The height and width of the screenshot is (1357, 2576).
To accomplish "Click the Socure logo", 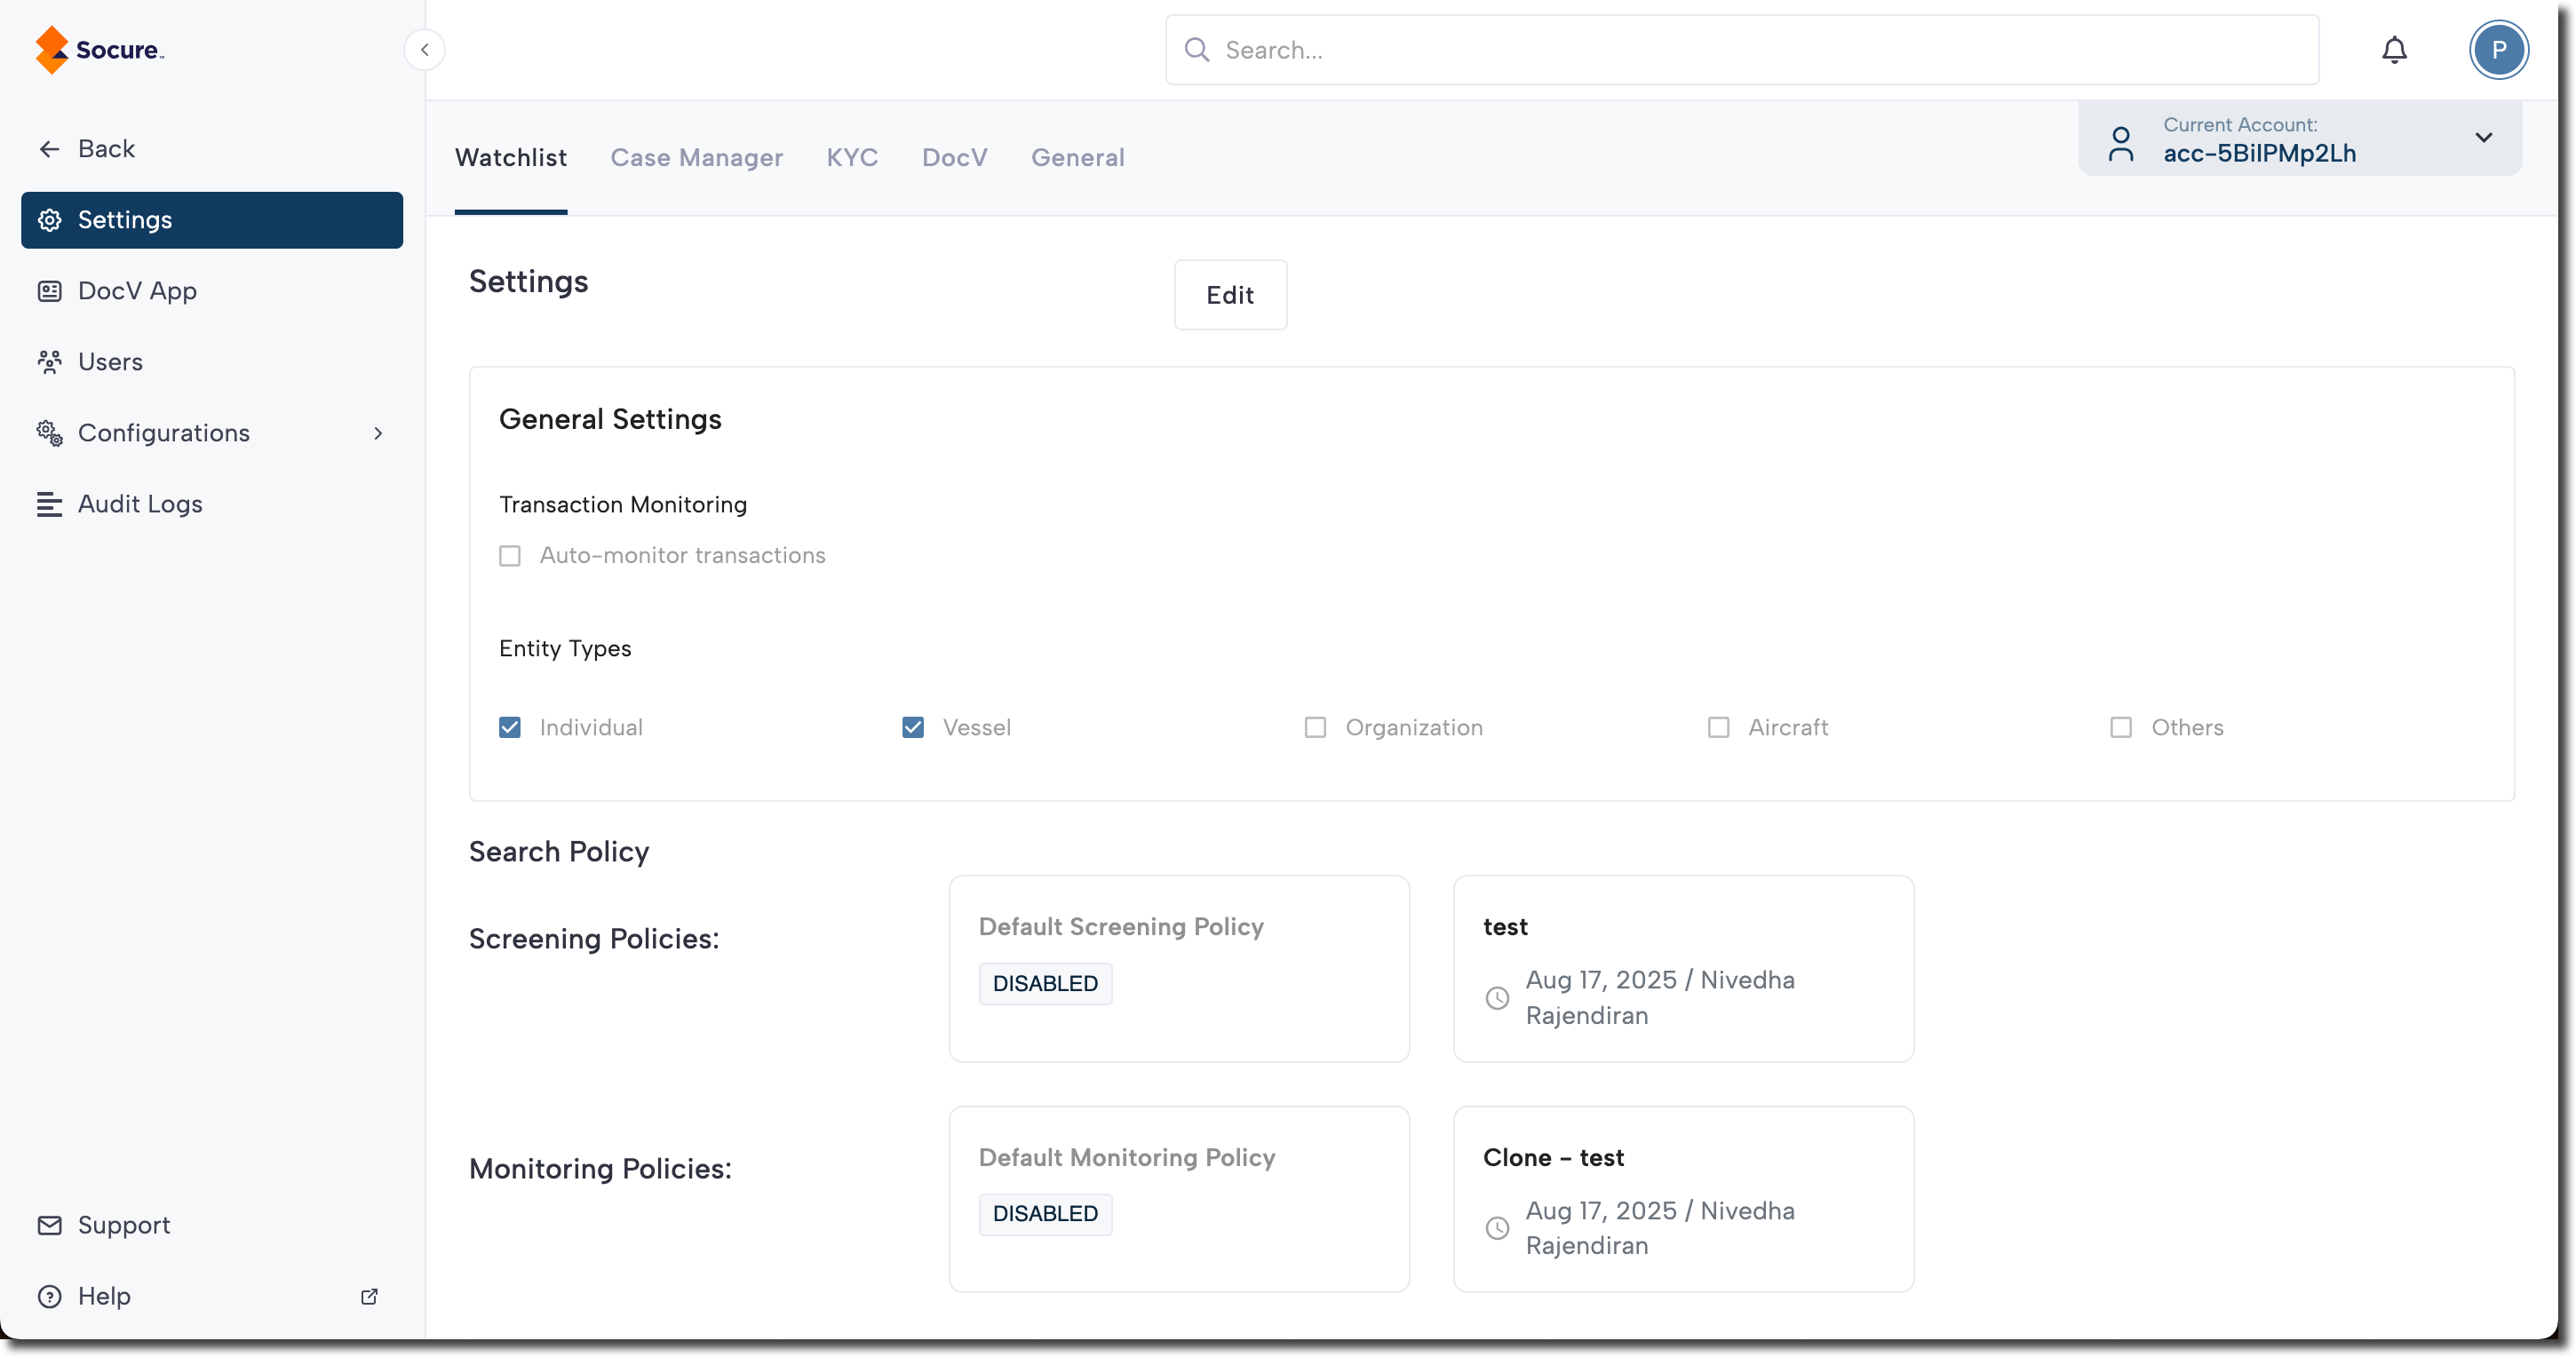I will pyautogui.click(x=99, y=50).
